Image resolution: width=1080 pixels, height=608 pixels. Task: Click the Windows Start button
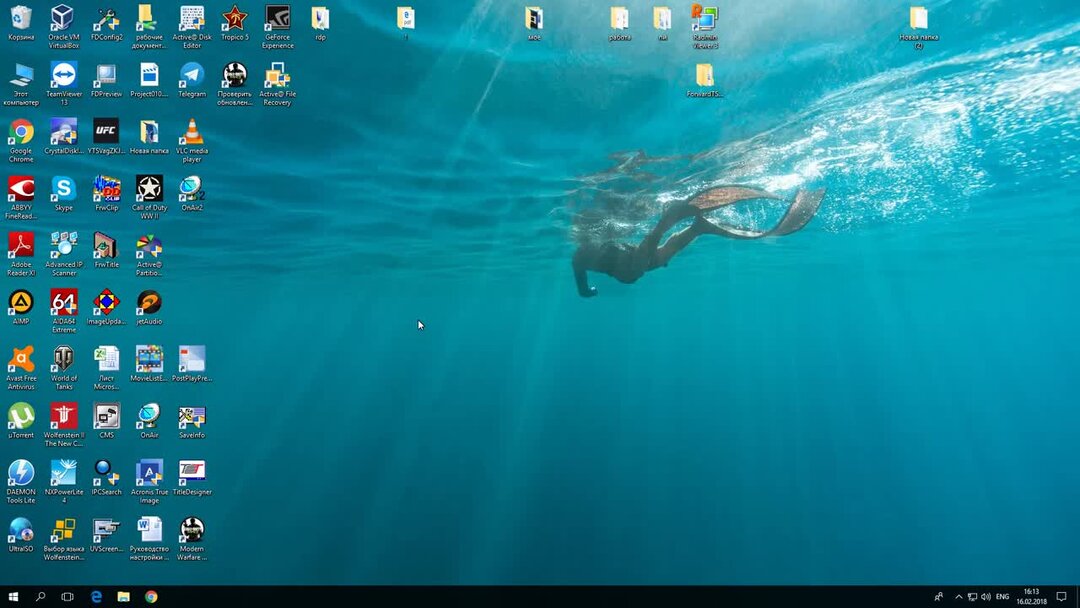coord(13,596)
